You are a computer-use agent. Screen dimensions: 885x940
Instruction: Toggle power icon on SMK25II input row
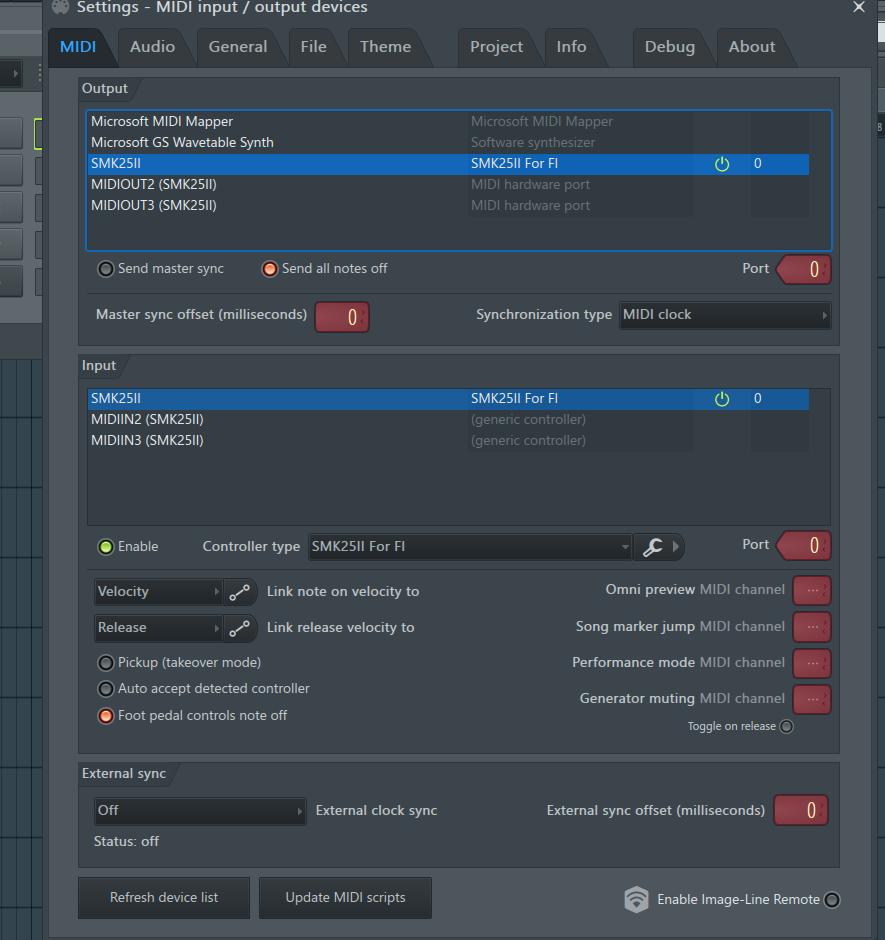(722, 399)
